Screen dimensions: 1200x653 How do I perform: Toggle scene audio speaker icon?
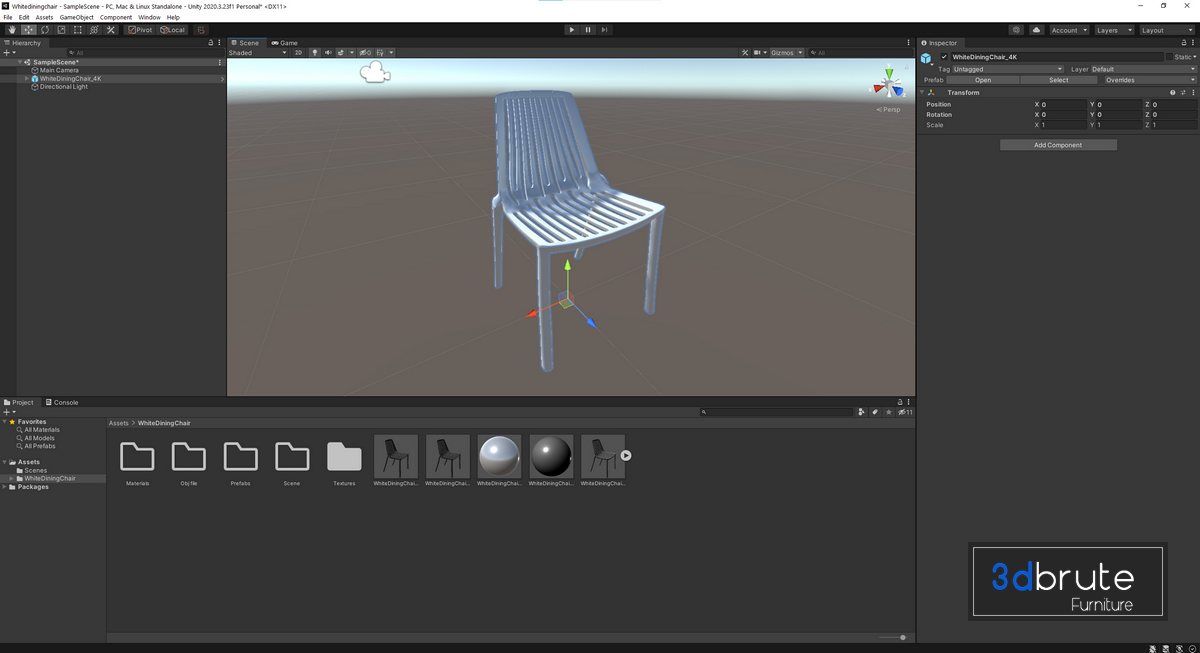(328, 53)
